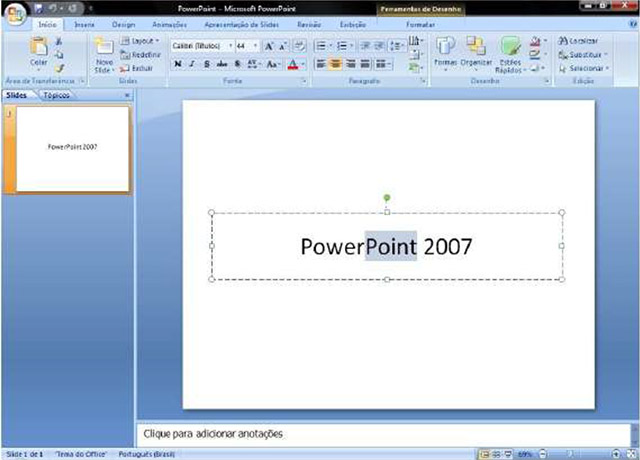Screen dimensions: 640x460
Task: Open Fonte dialog launcher
Action: [304, 81]
